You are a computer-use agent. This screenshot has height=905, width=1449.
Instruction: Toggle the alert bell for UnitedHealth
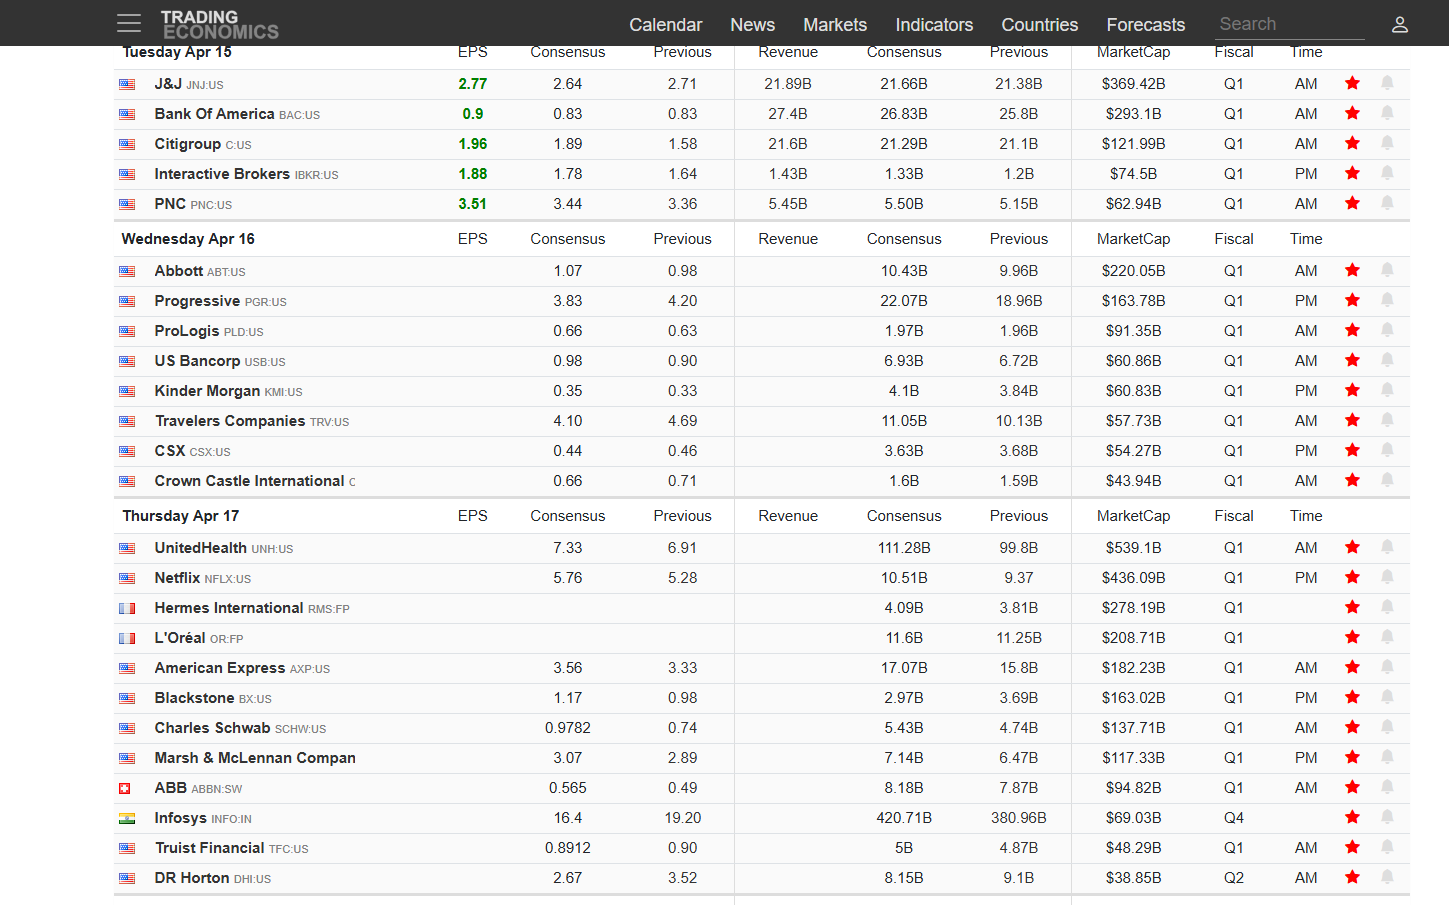tap(1387, 547)
